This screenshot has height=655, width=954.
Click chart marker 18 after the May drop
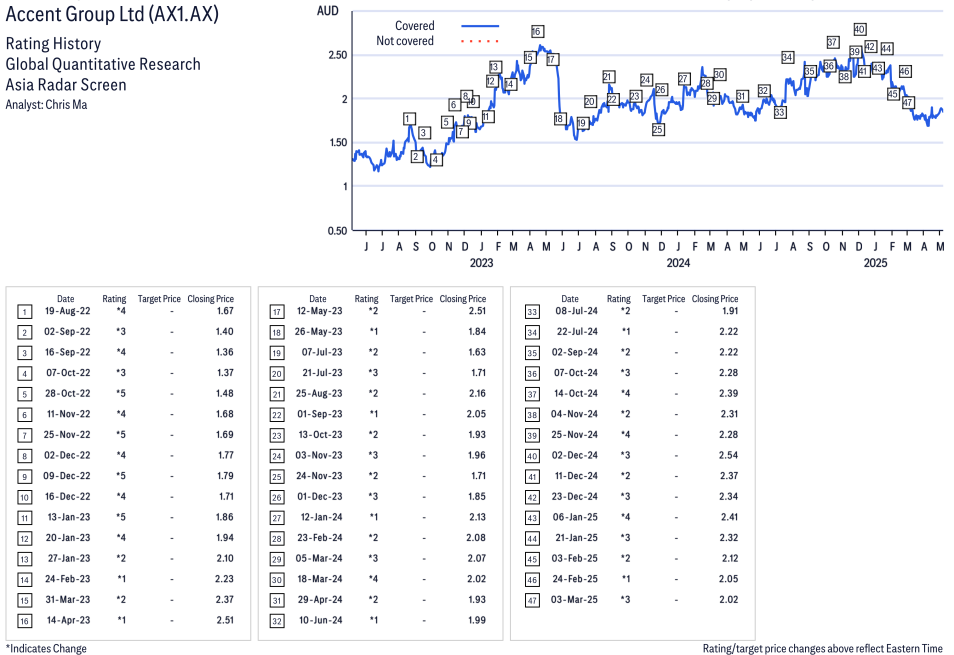[559, 119]
